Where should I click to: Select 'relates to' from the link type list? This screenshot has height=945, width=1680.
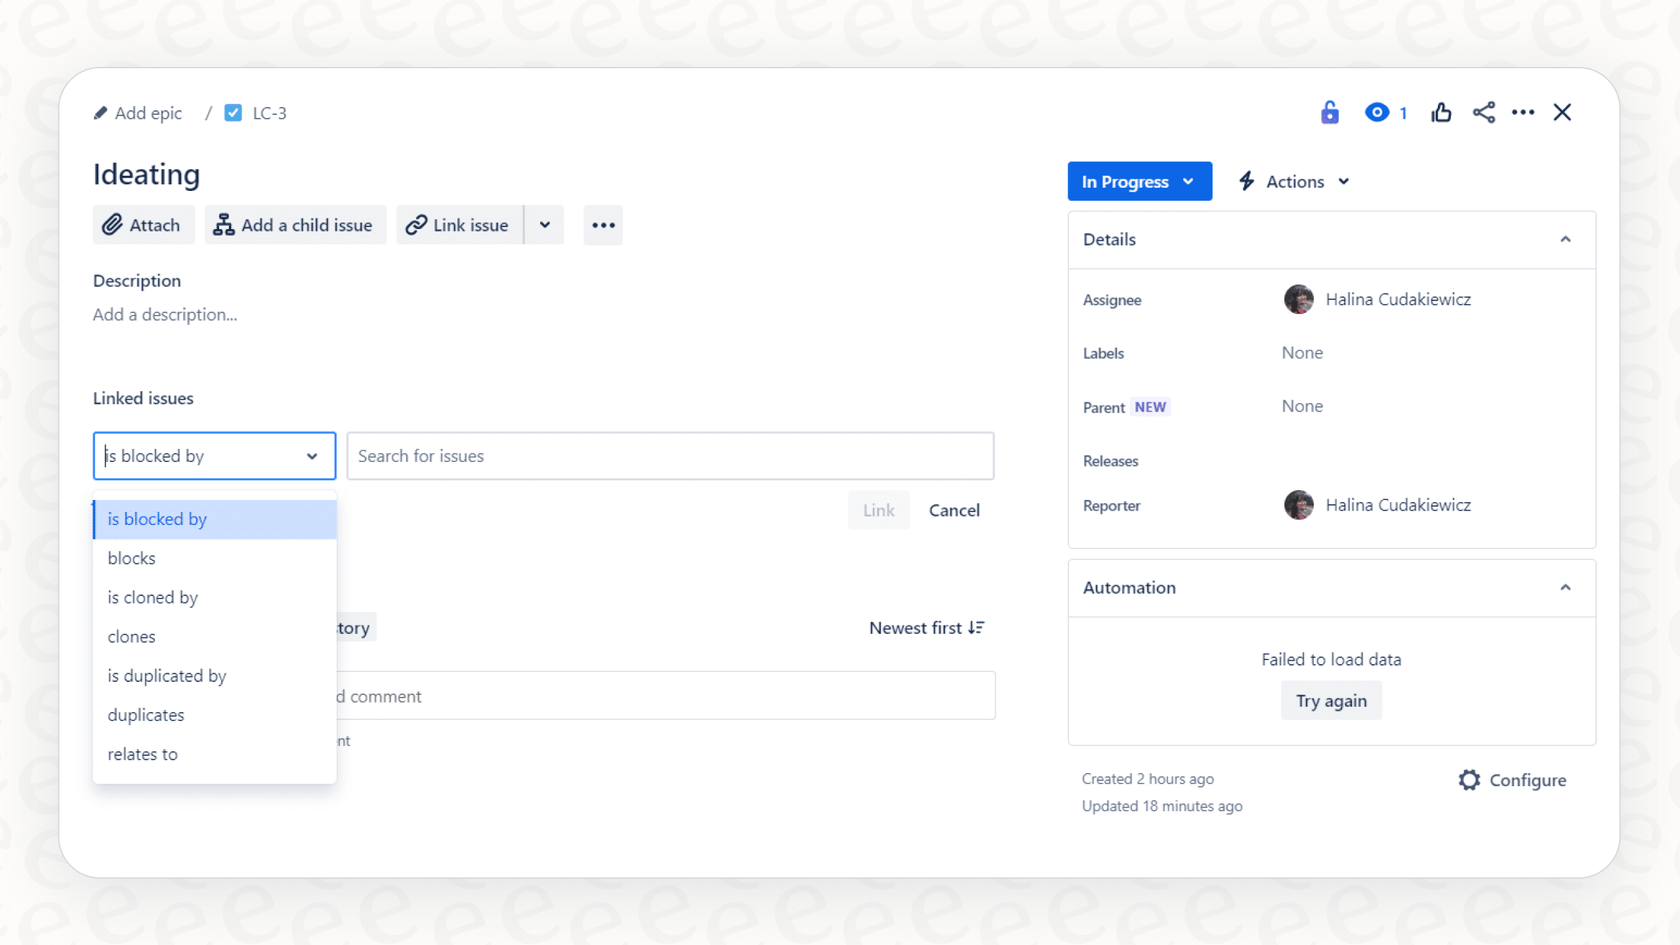point(142,754)
